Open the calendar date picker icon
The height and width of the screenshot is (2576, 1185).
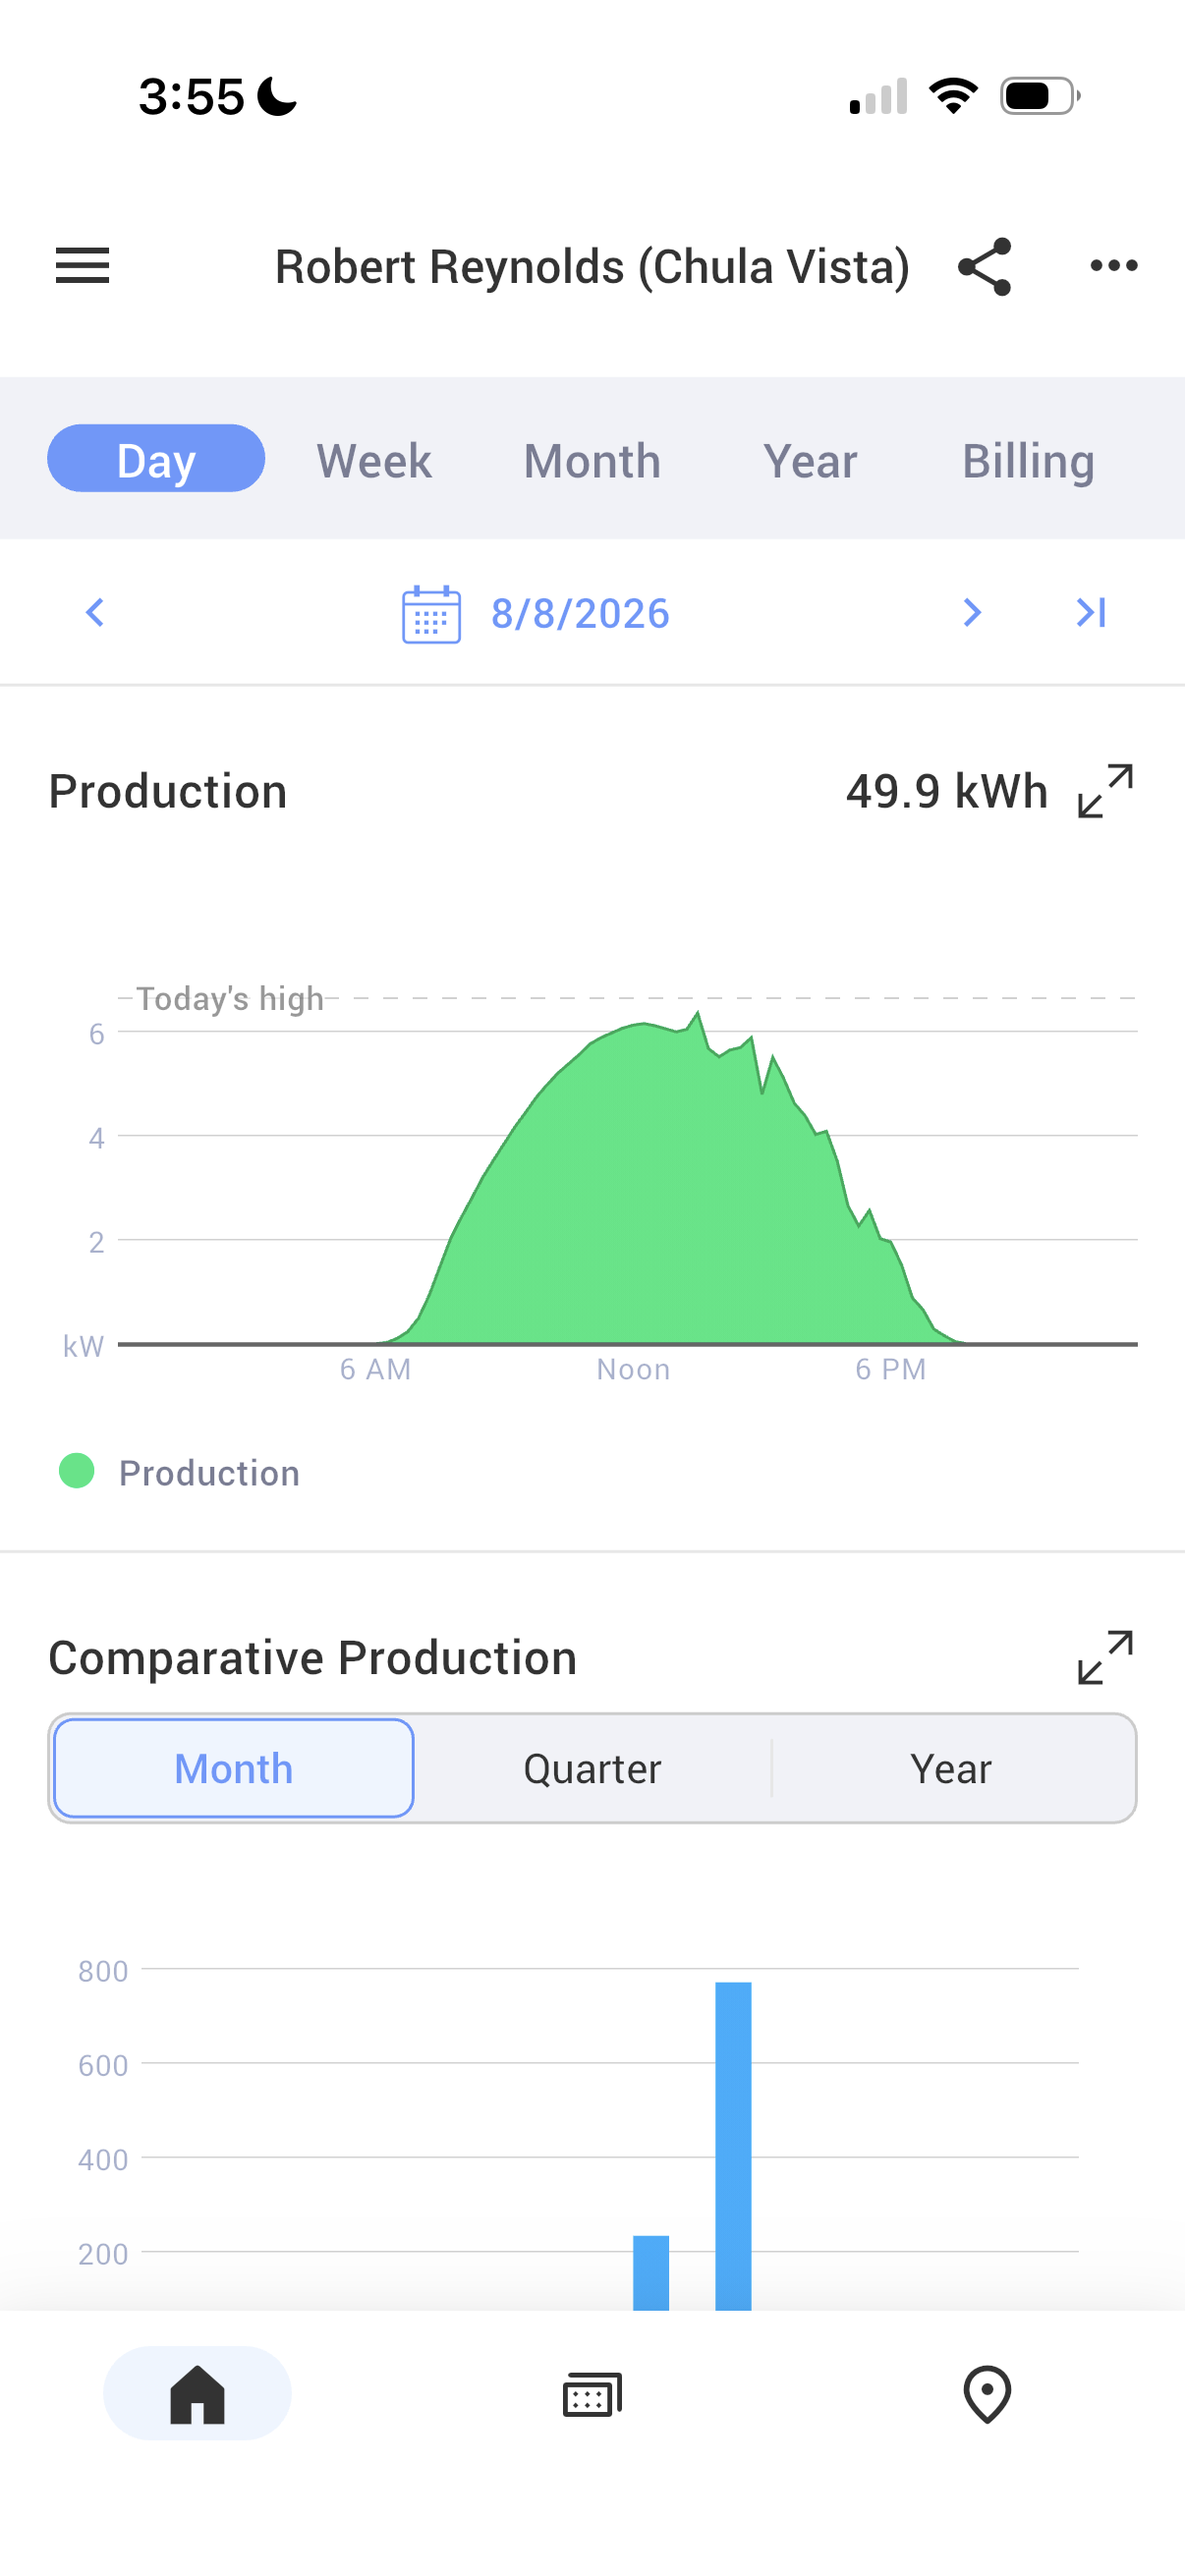click(x=431, y=614)
